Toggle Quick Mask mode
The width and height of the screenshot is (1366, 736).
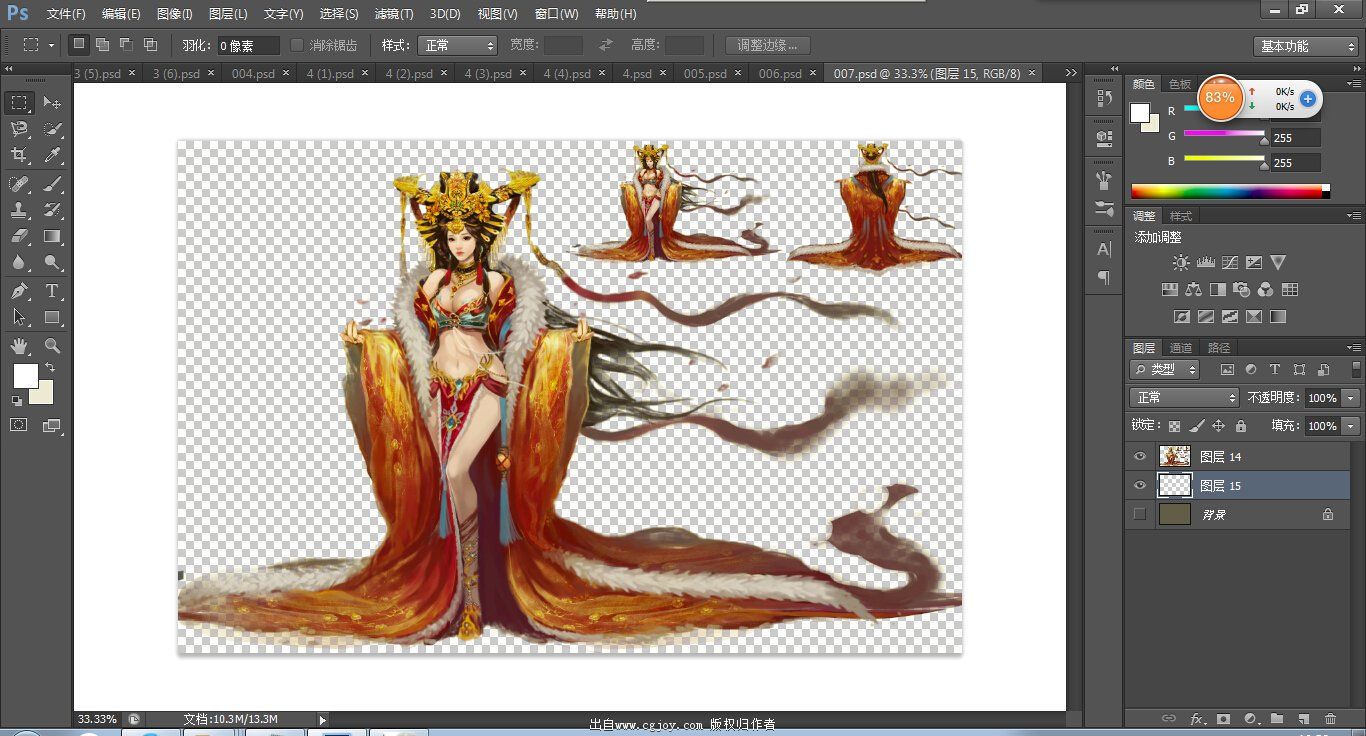[19, 425]
